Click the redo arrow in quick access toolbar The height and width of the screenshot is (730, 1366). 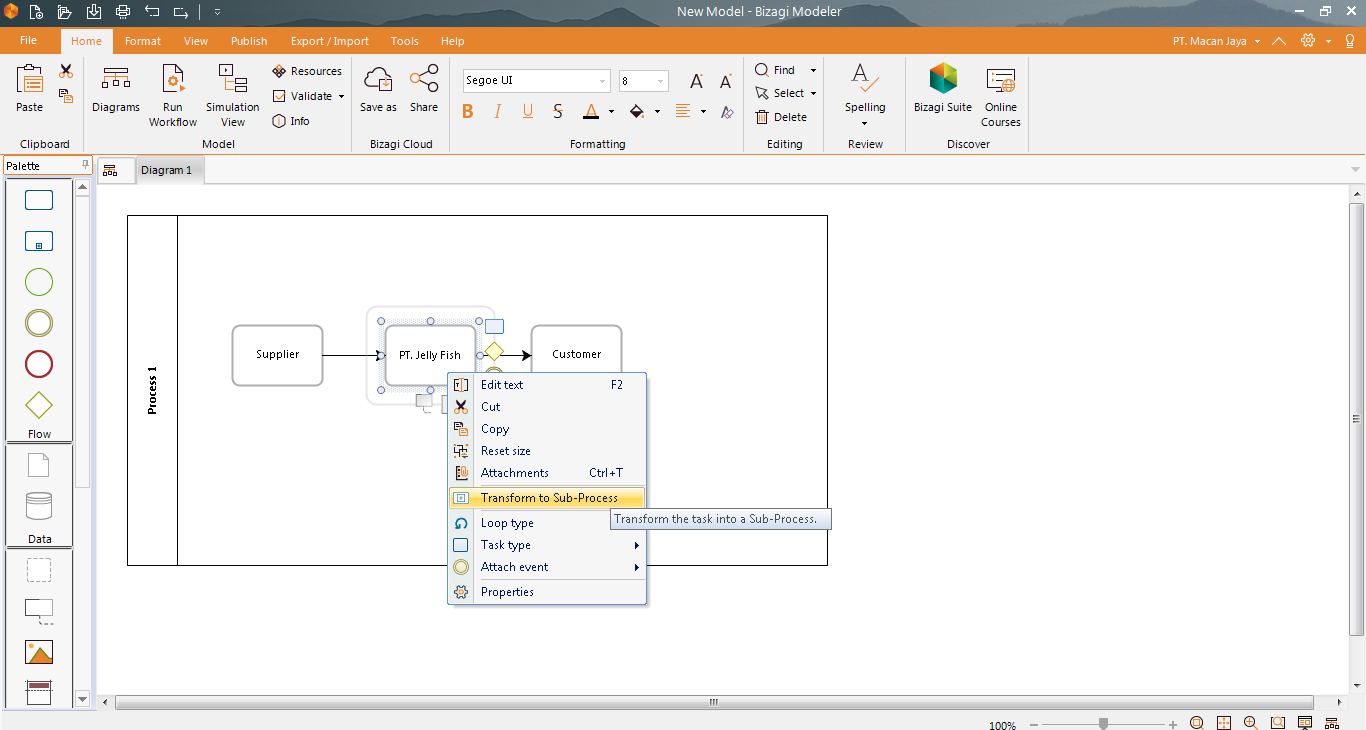point(181,12)
